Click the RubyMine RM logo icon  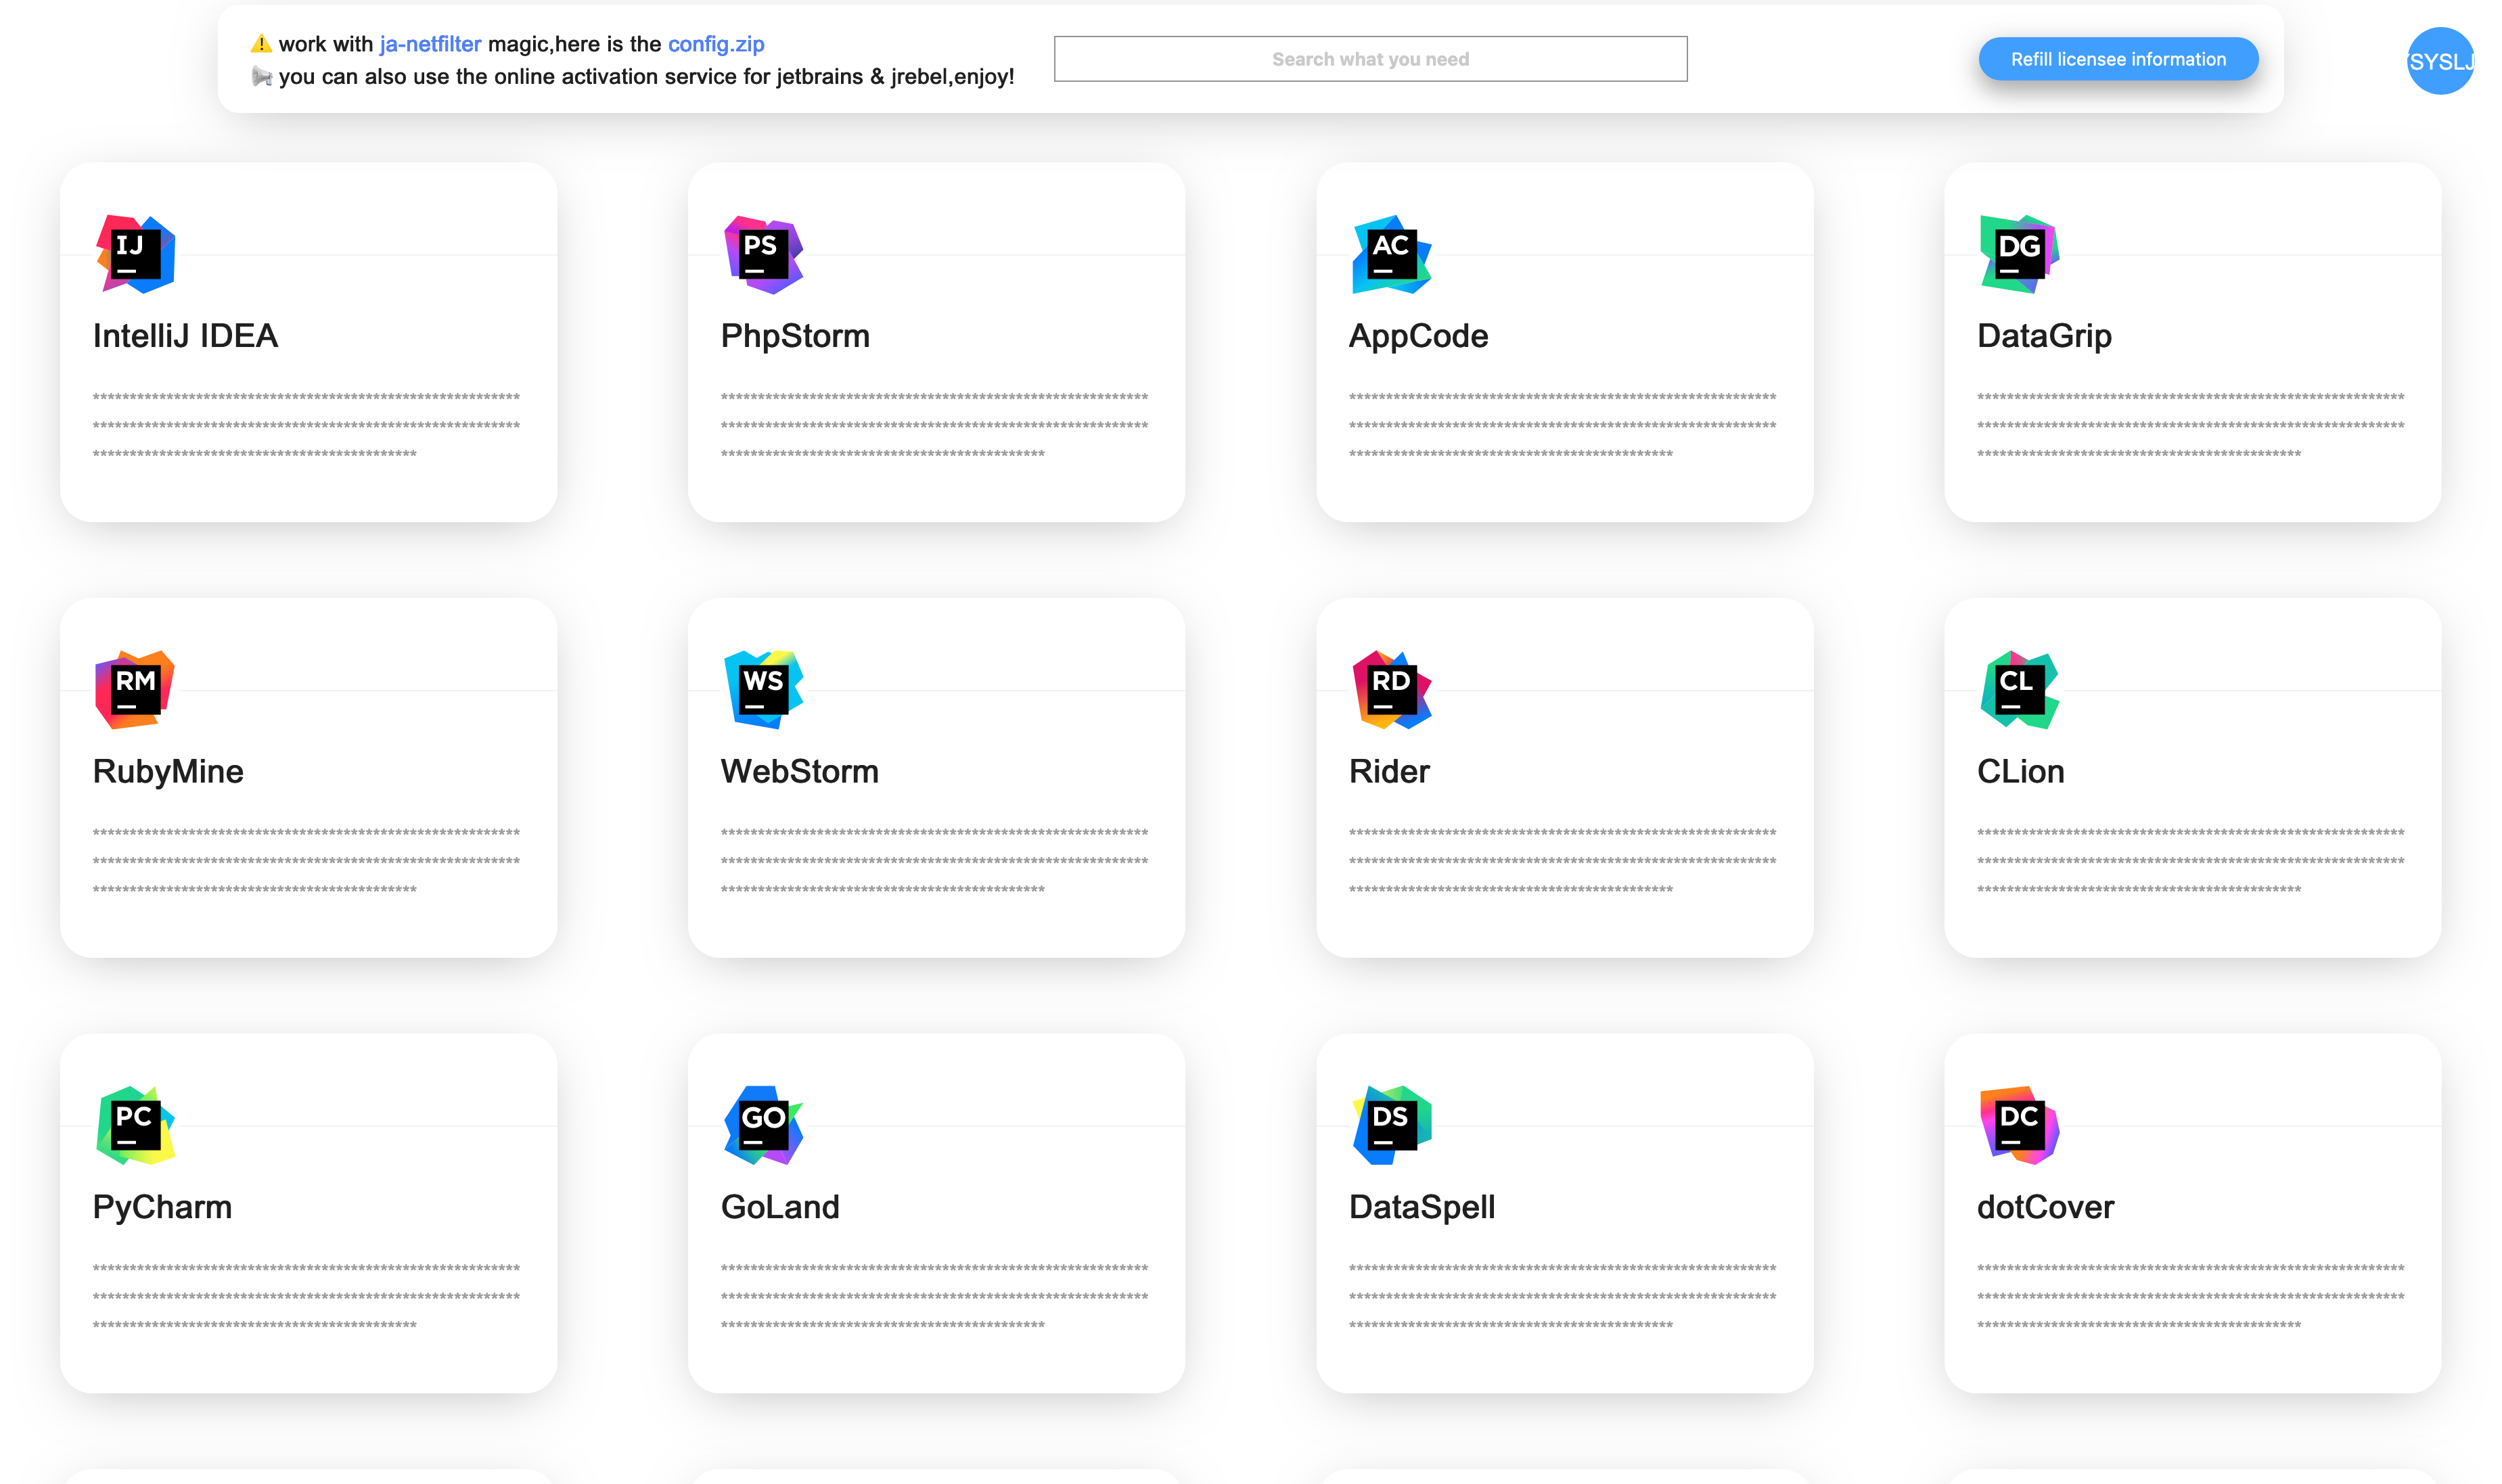coord(135,690)
